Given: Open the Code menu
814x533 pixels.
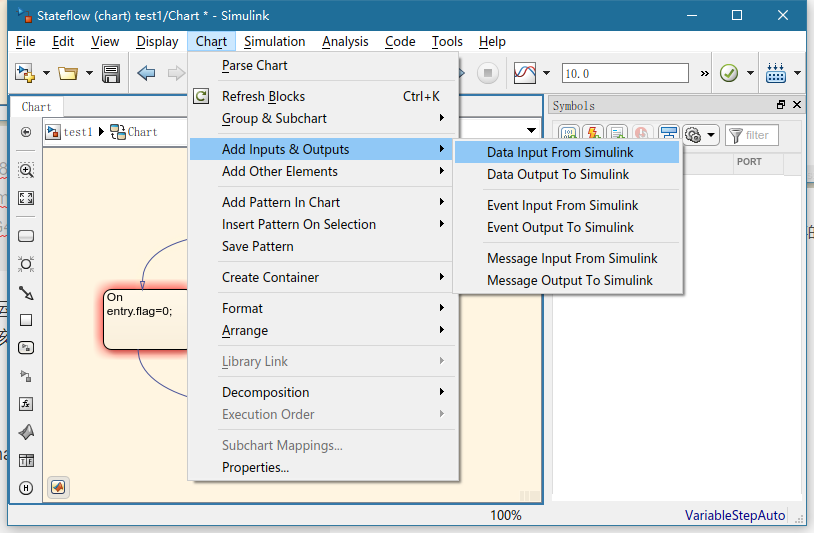Looking at the screenshot, I should [x=400, y=42].
